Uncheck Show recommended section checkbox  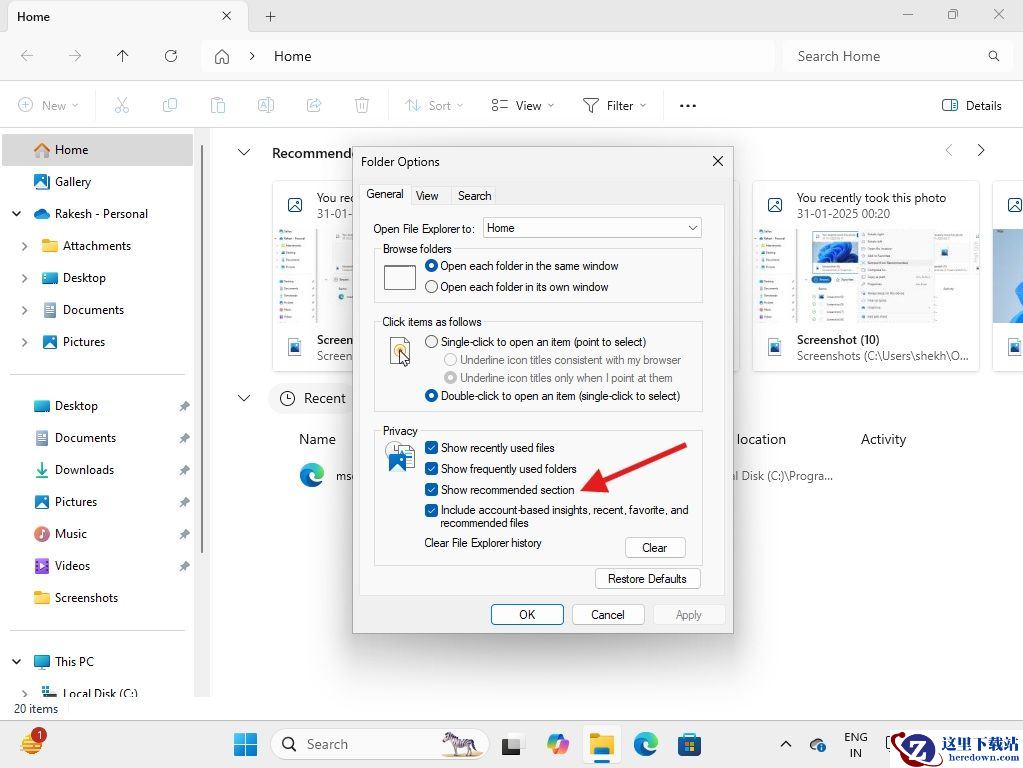[x=432, y=490]
